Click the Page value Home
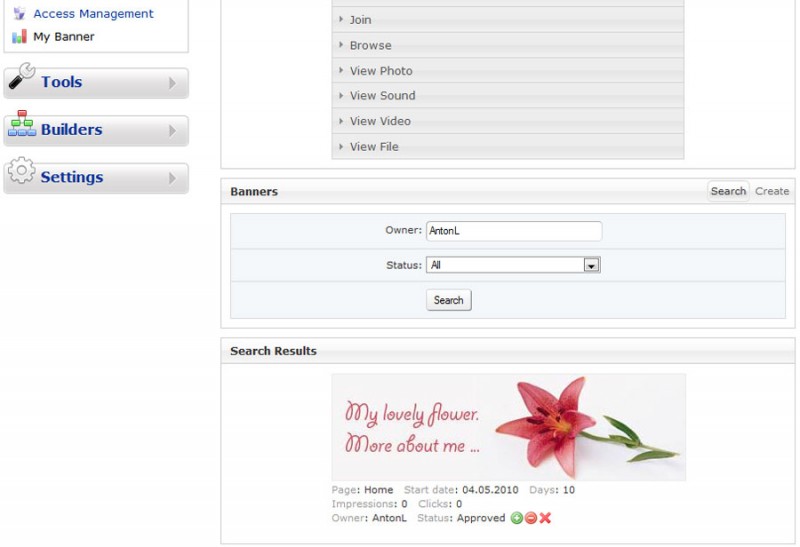 379,490
